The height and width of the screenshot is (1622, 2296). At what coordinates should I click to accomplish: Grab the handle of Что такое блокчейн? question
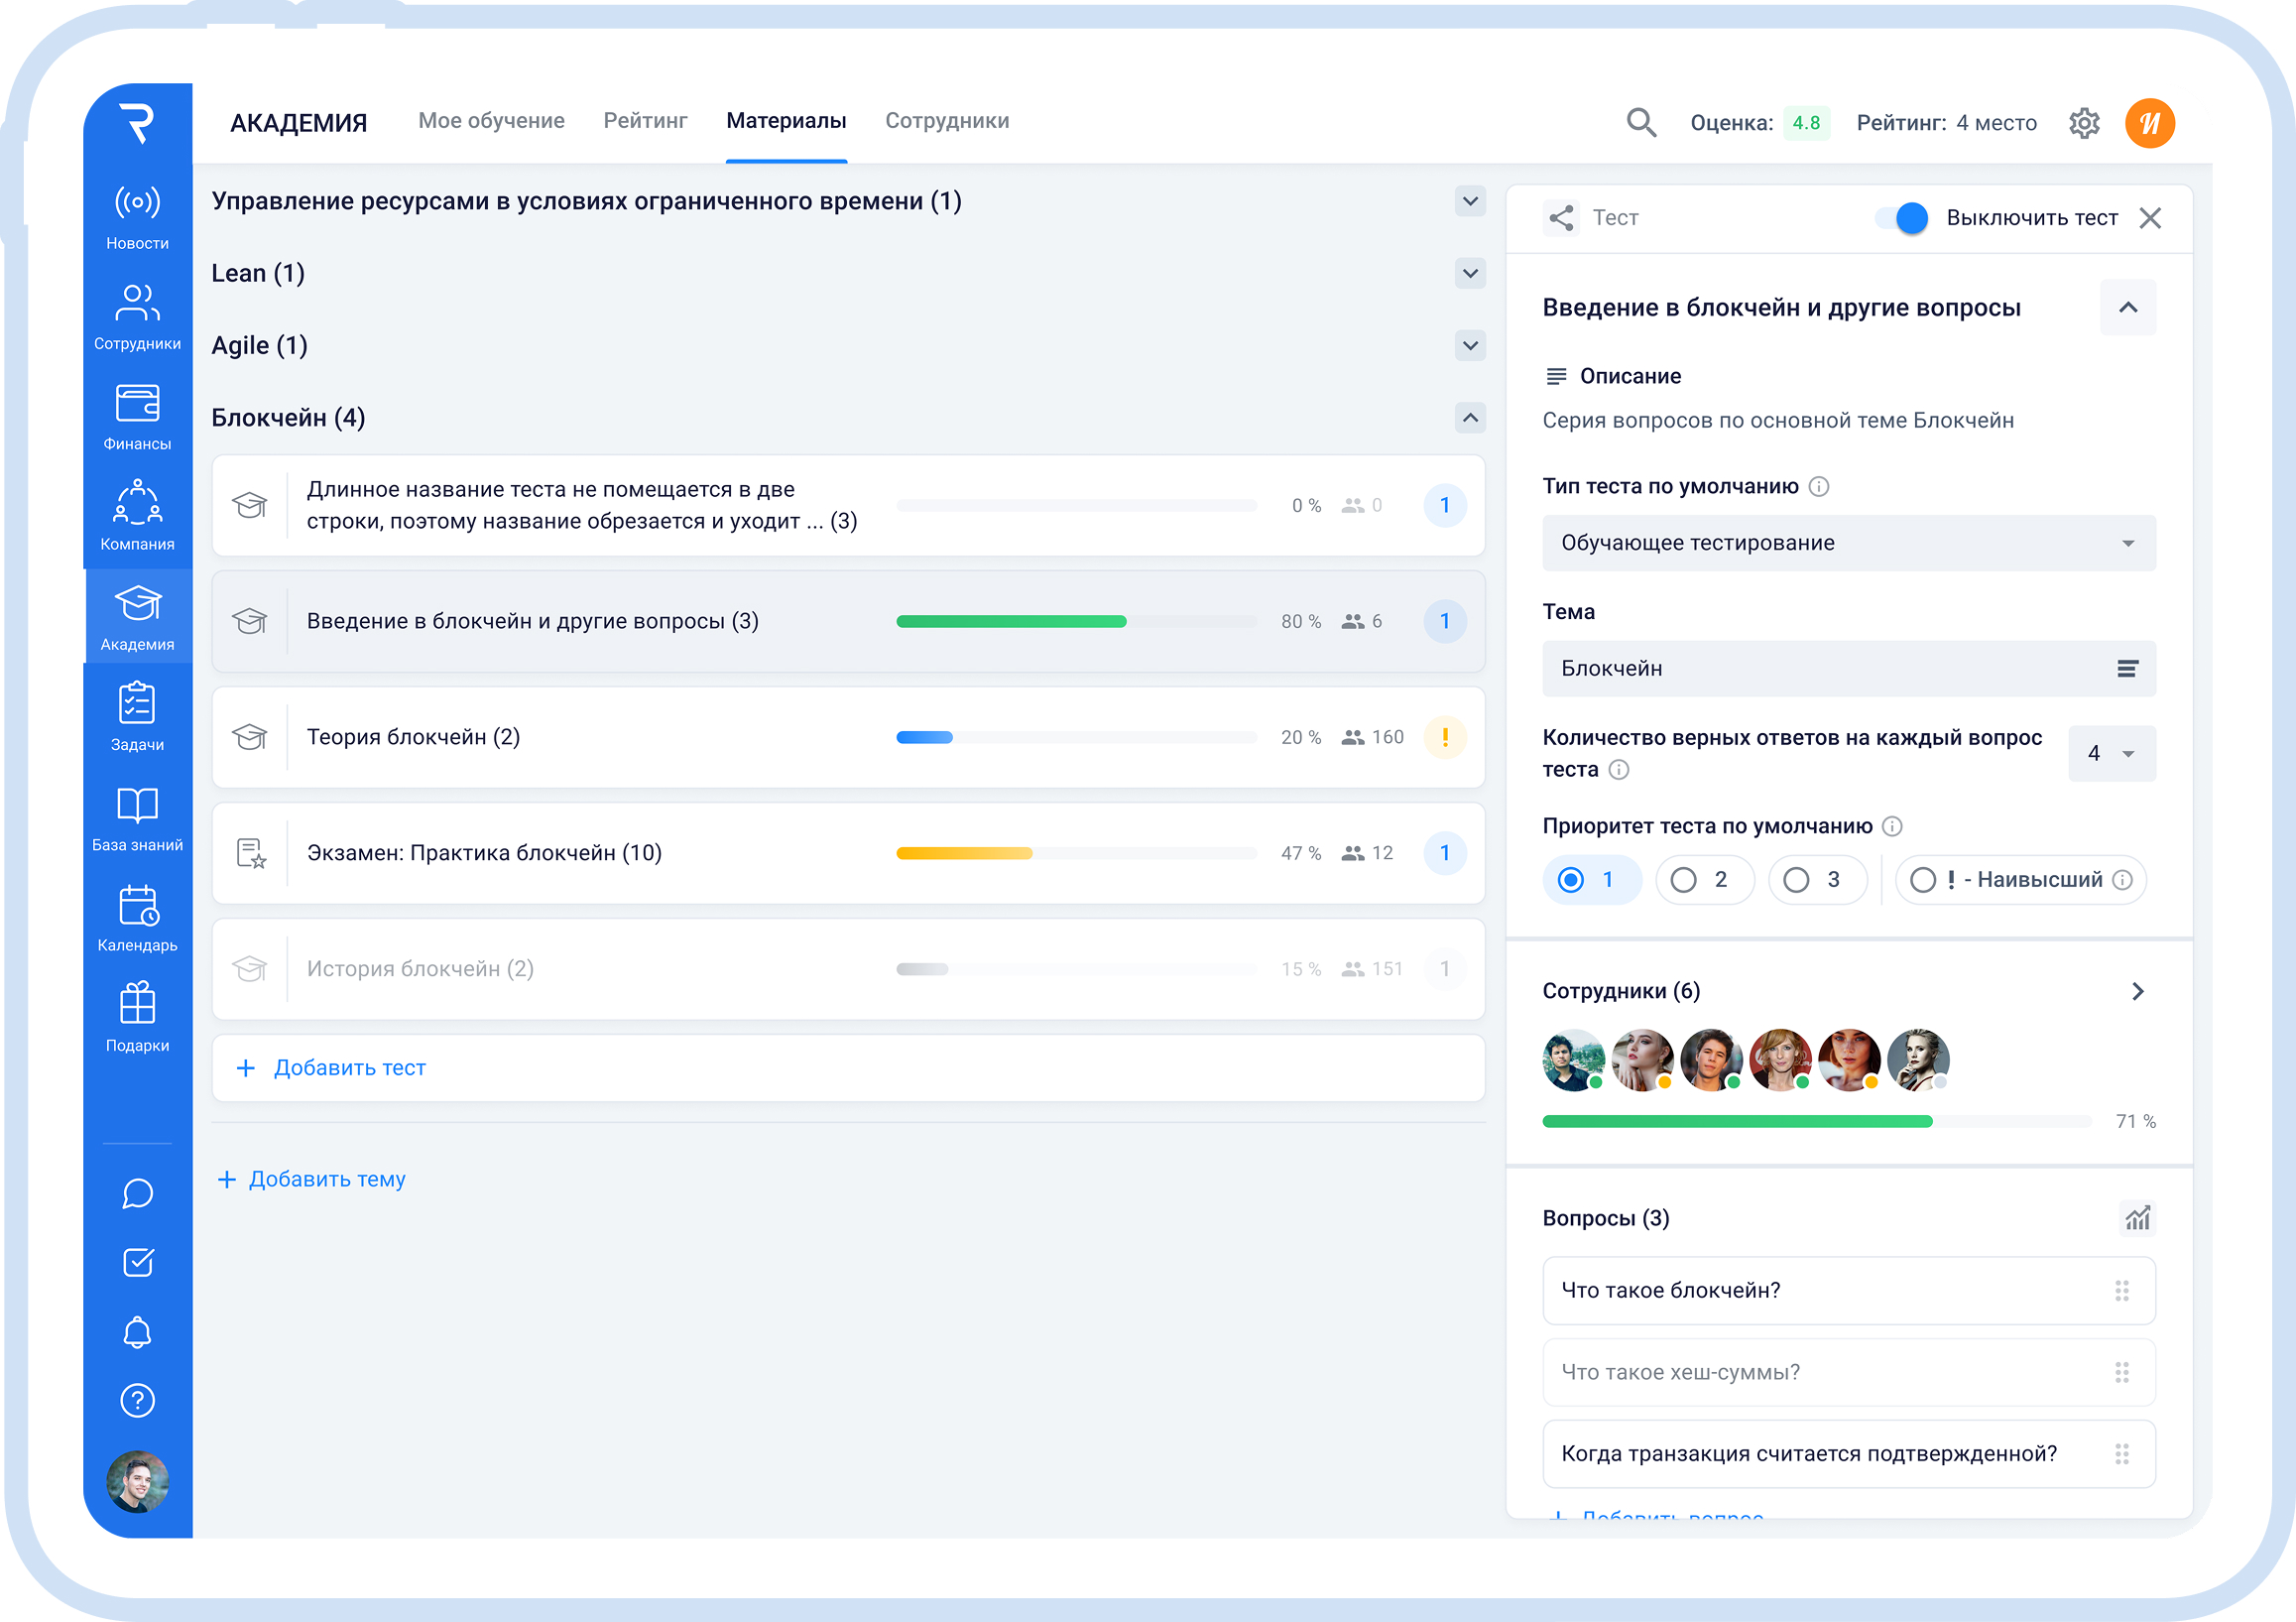pos(2122,1291)
